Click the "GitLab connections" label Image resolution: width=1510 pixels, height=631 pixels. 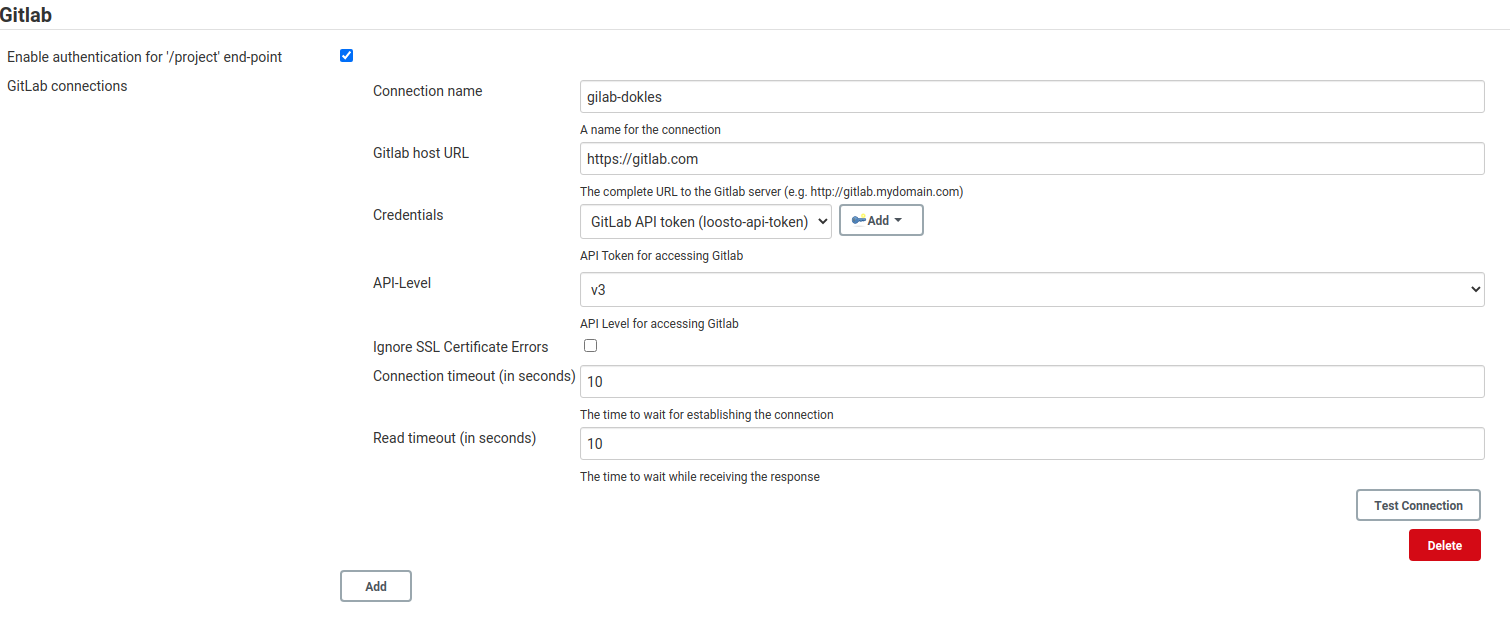point(67,86)
